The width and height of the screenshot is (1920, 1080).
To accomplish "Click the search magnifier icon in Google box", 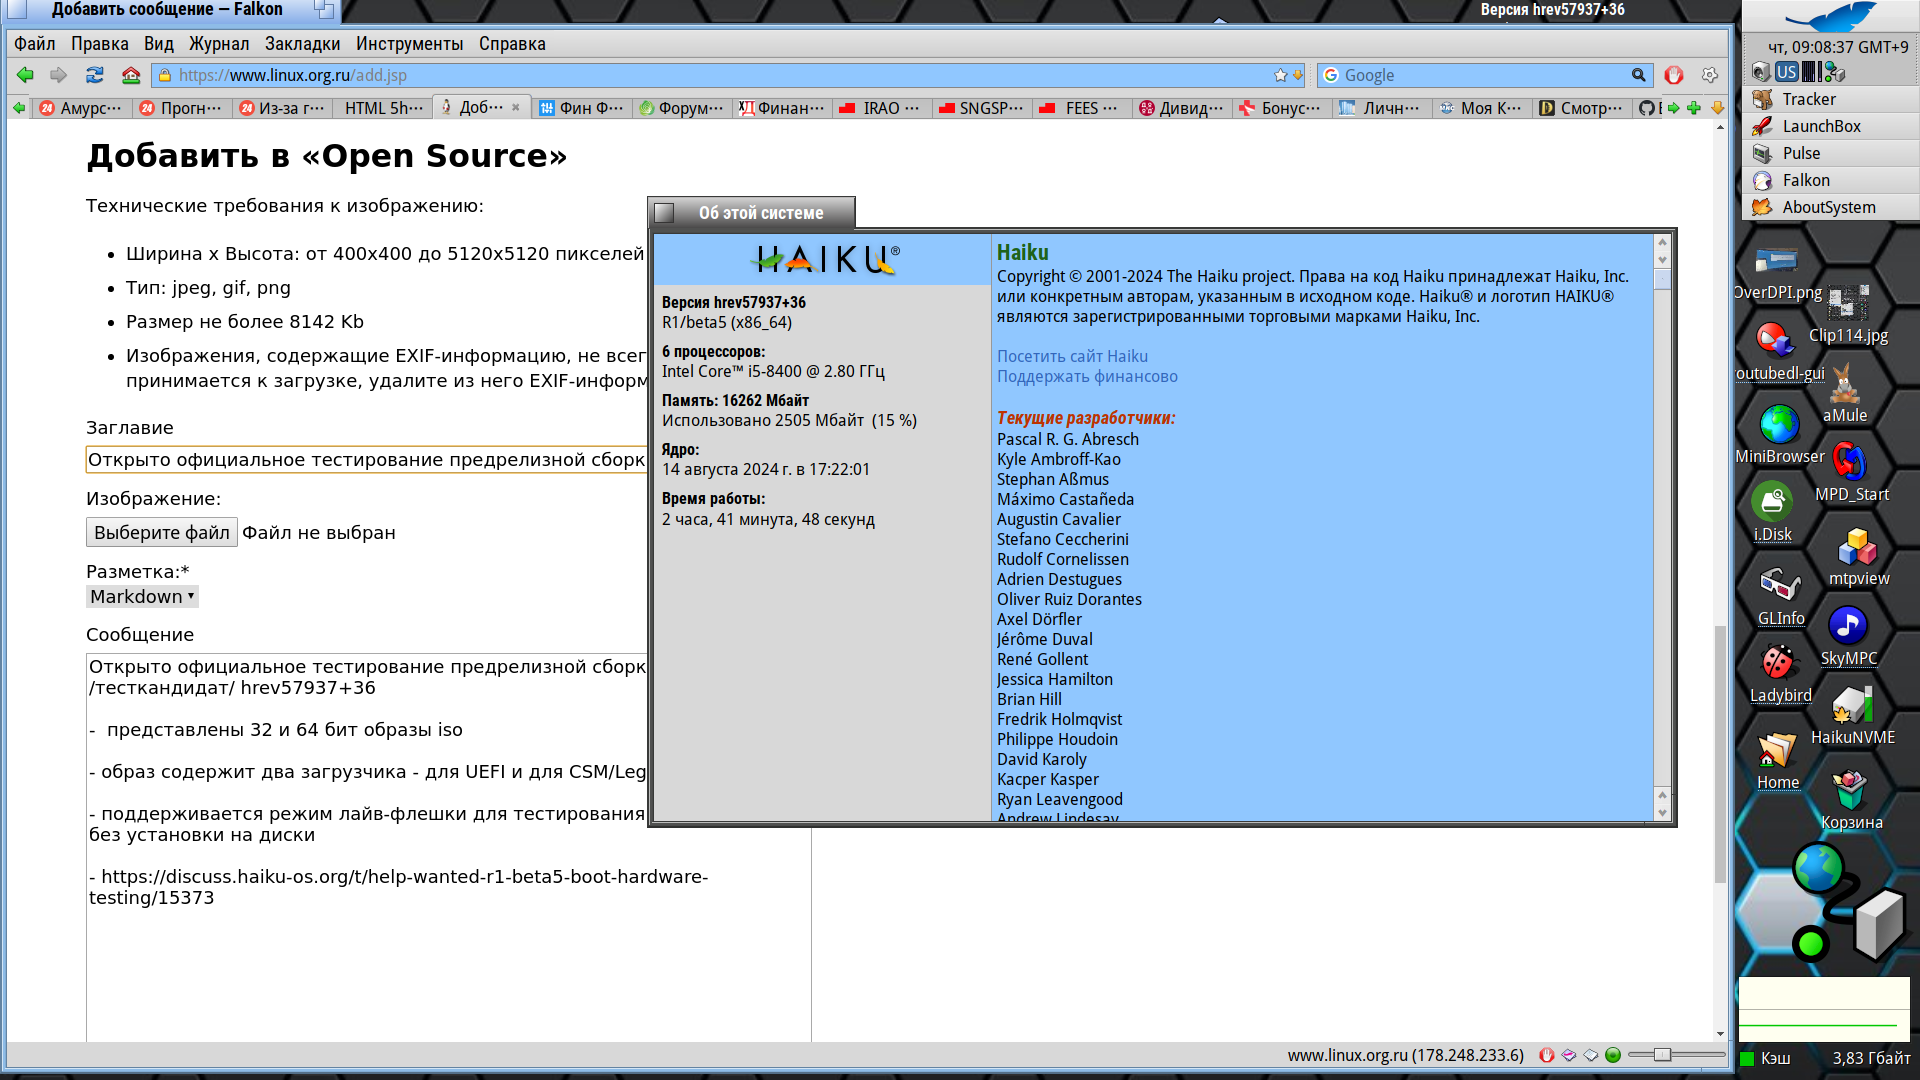I will coord(1638,75).
